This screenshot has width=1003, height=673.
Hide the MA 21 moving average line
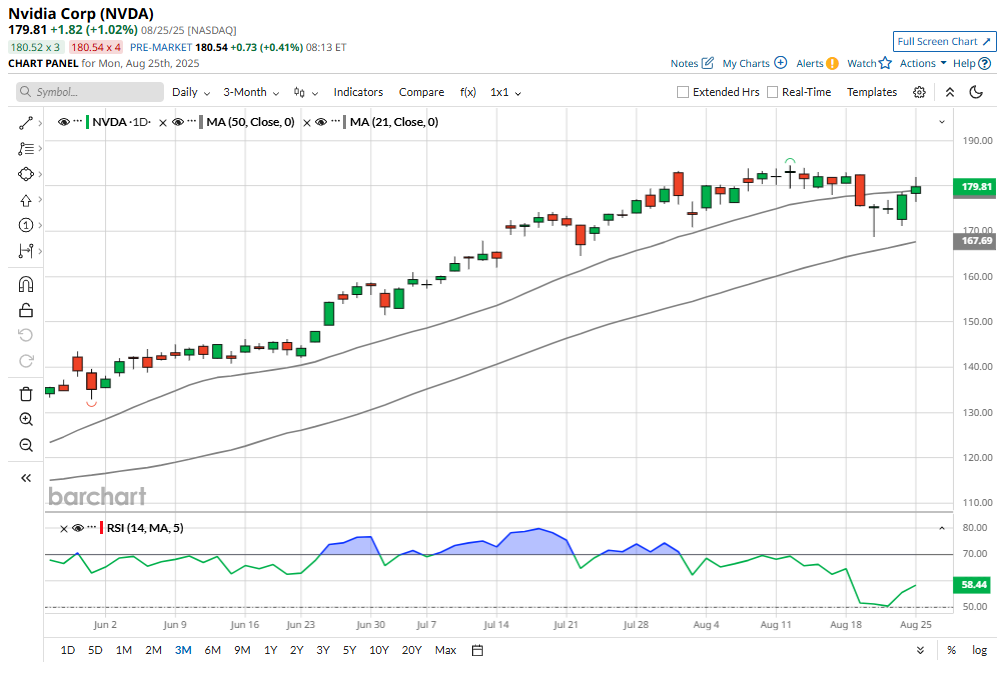click(x=321, y=122)
